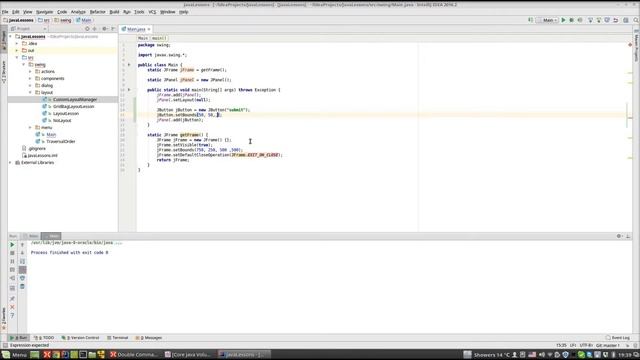Click the VCS revert arrow in toolbar
640x360 pixels.
(x=616, y=20)
